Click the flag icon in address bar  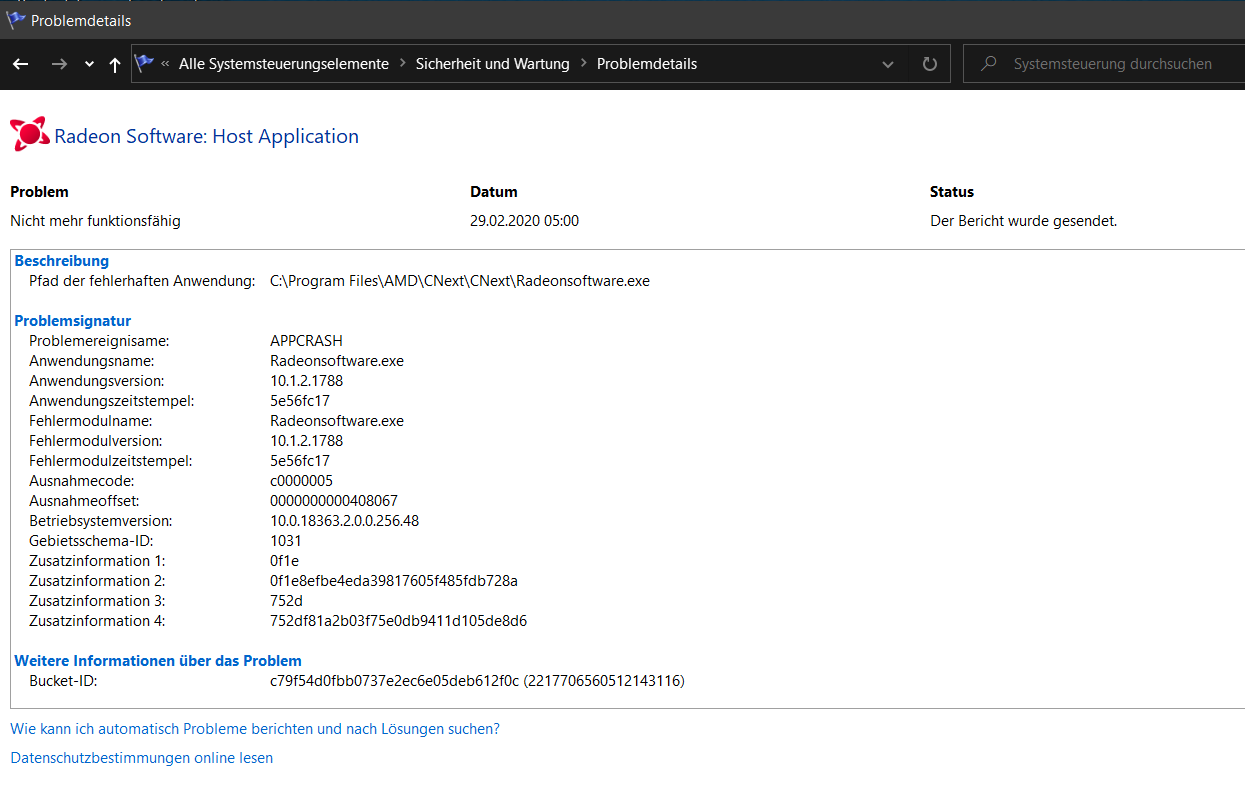tap(145, 63)
